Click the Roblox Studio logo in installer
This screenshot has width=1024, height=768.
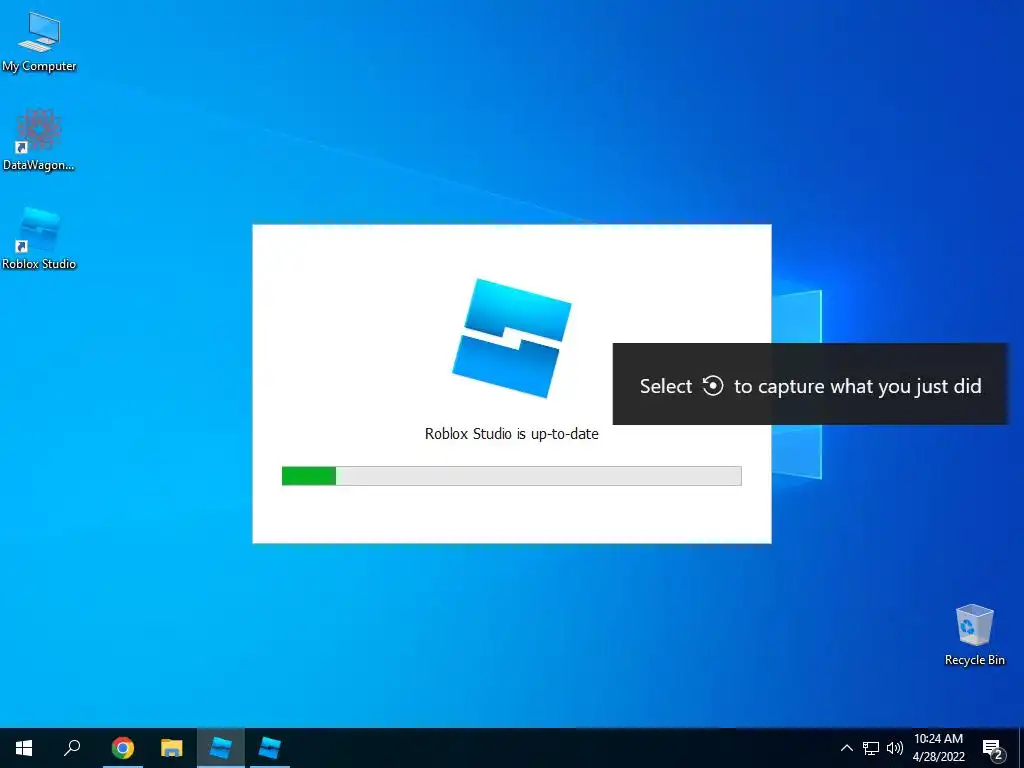(x=512, y=338)
